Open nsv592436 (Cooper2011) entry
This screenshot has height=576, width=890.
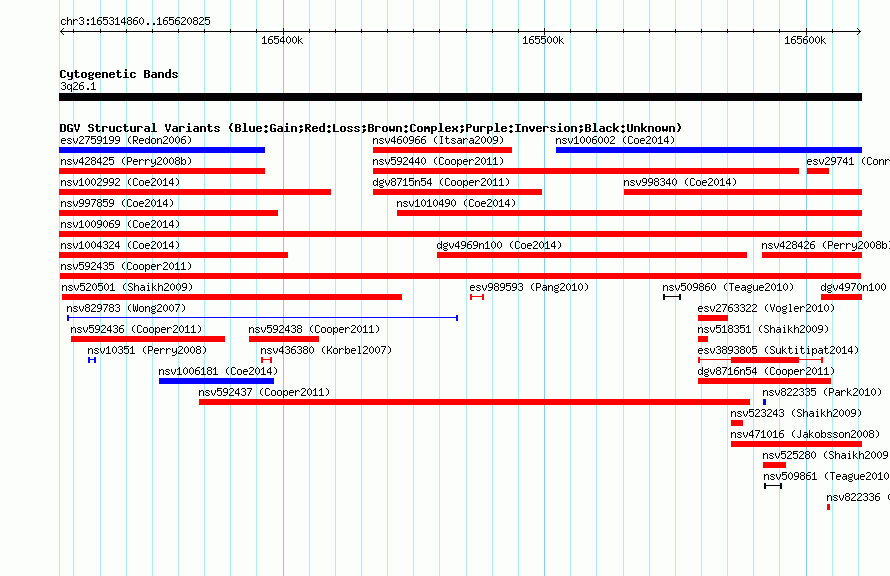coord(136,329)
